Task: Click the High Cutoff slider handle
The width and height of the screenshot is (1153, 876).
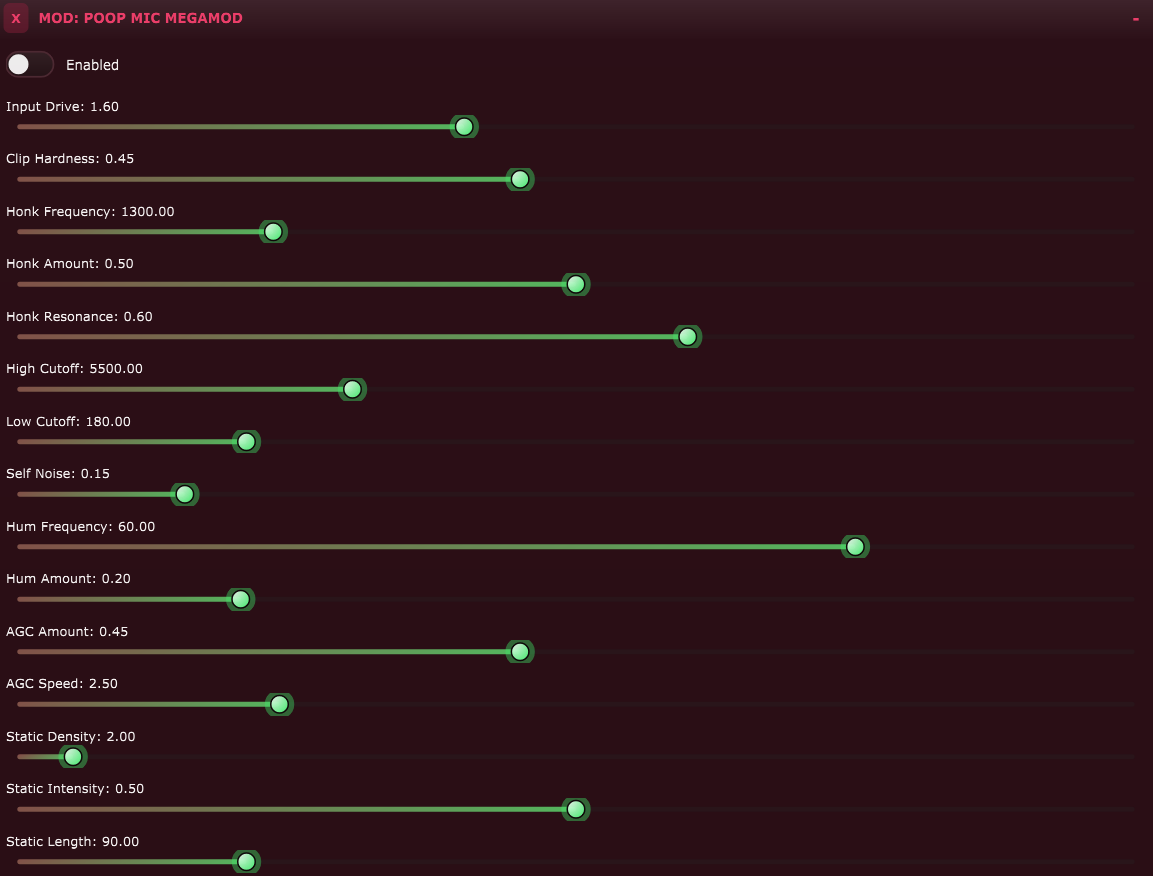Action: (352, 389)
